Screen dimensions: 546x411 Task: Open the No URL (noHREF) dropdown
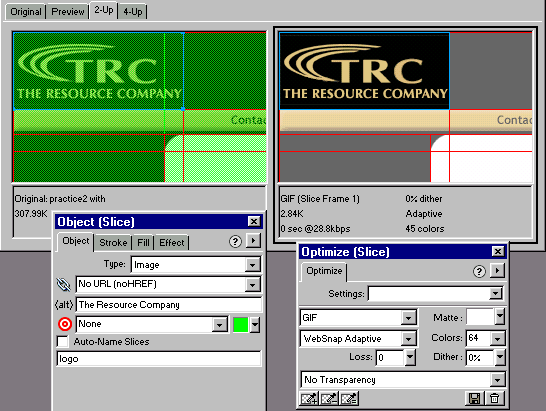pyautogui.click(x=252, y=285)
